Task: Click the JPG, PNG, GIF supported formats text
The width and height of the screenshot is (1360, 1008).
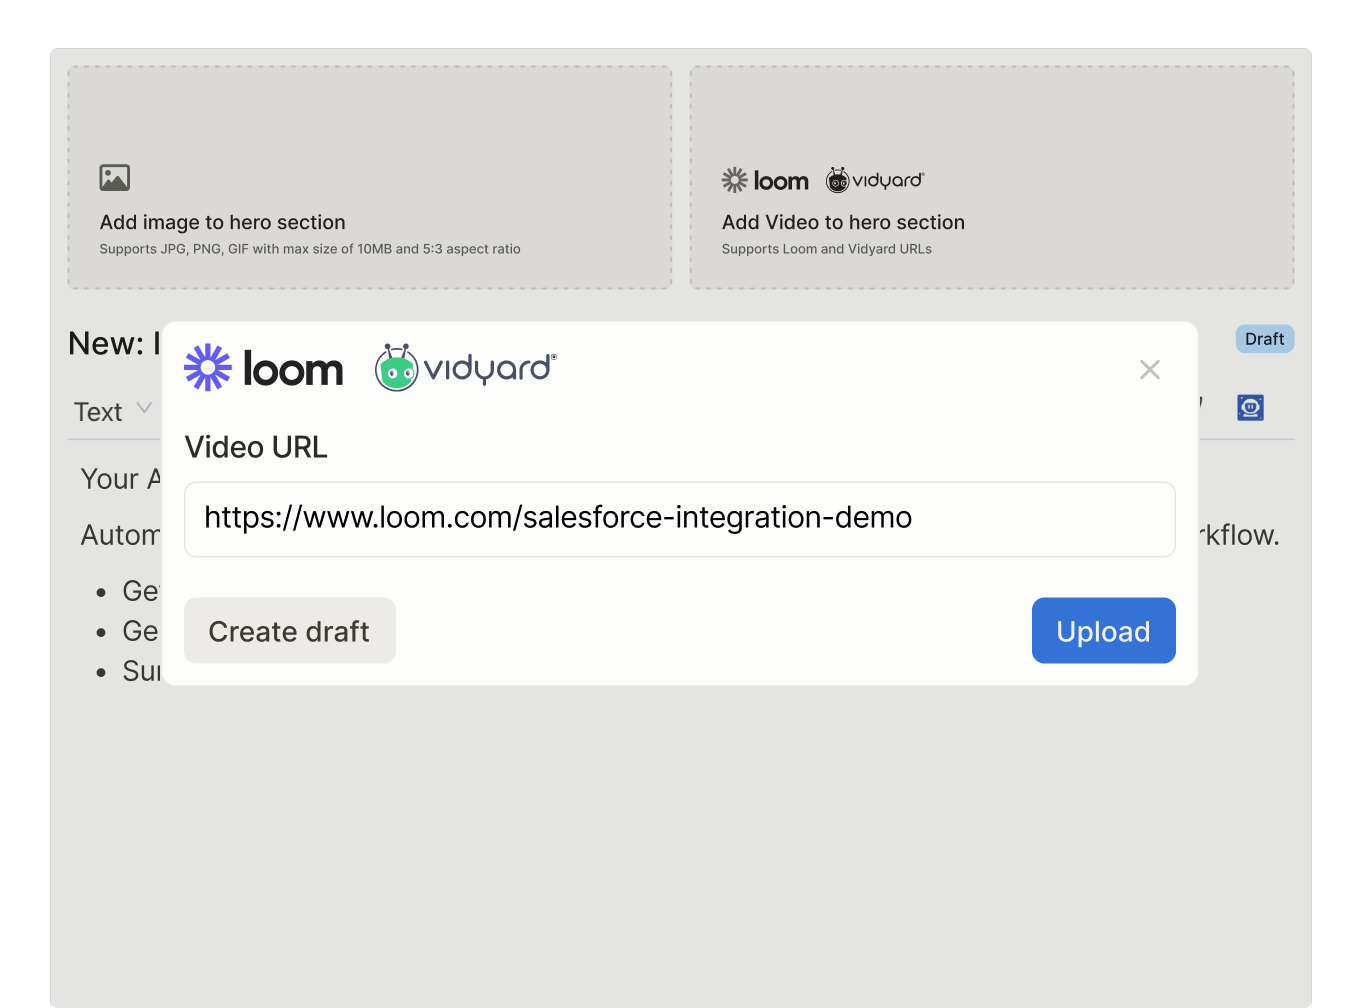Action: click(x=310, y=249)
